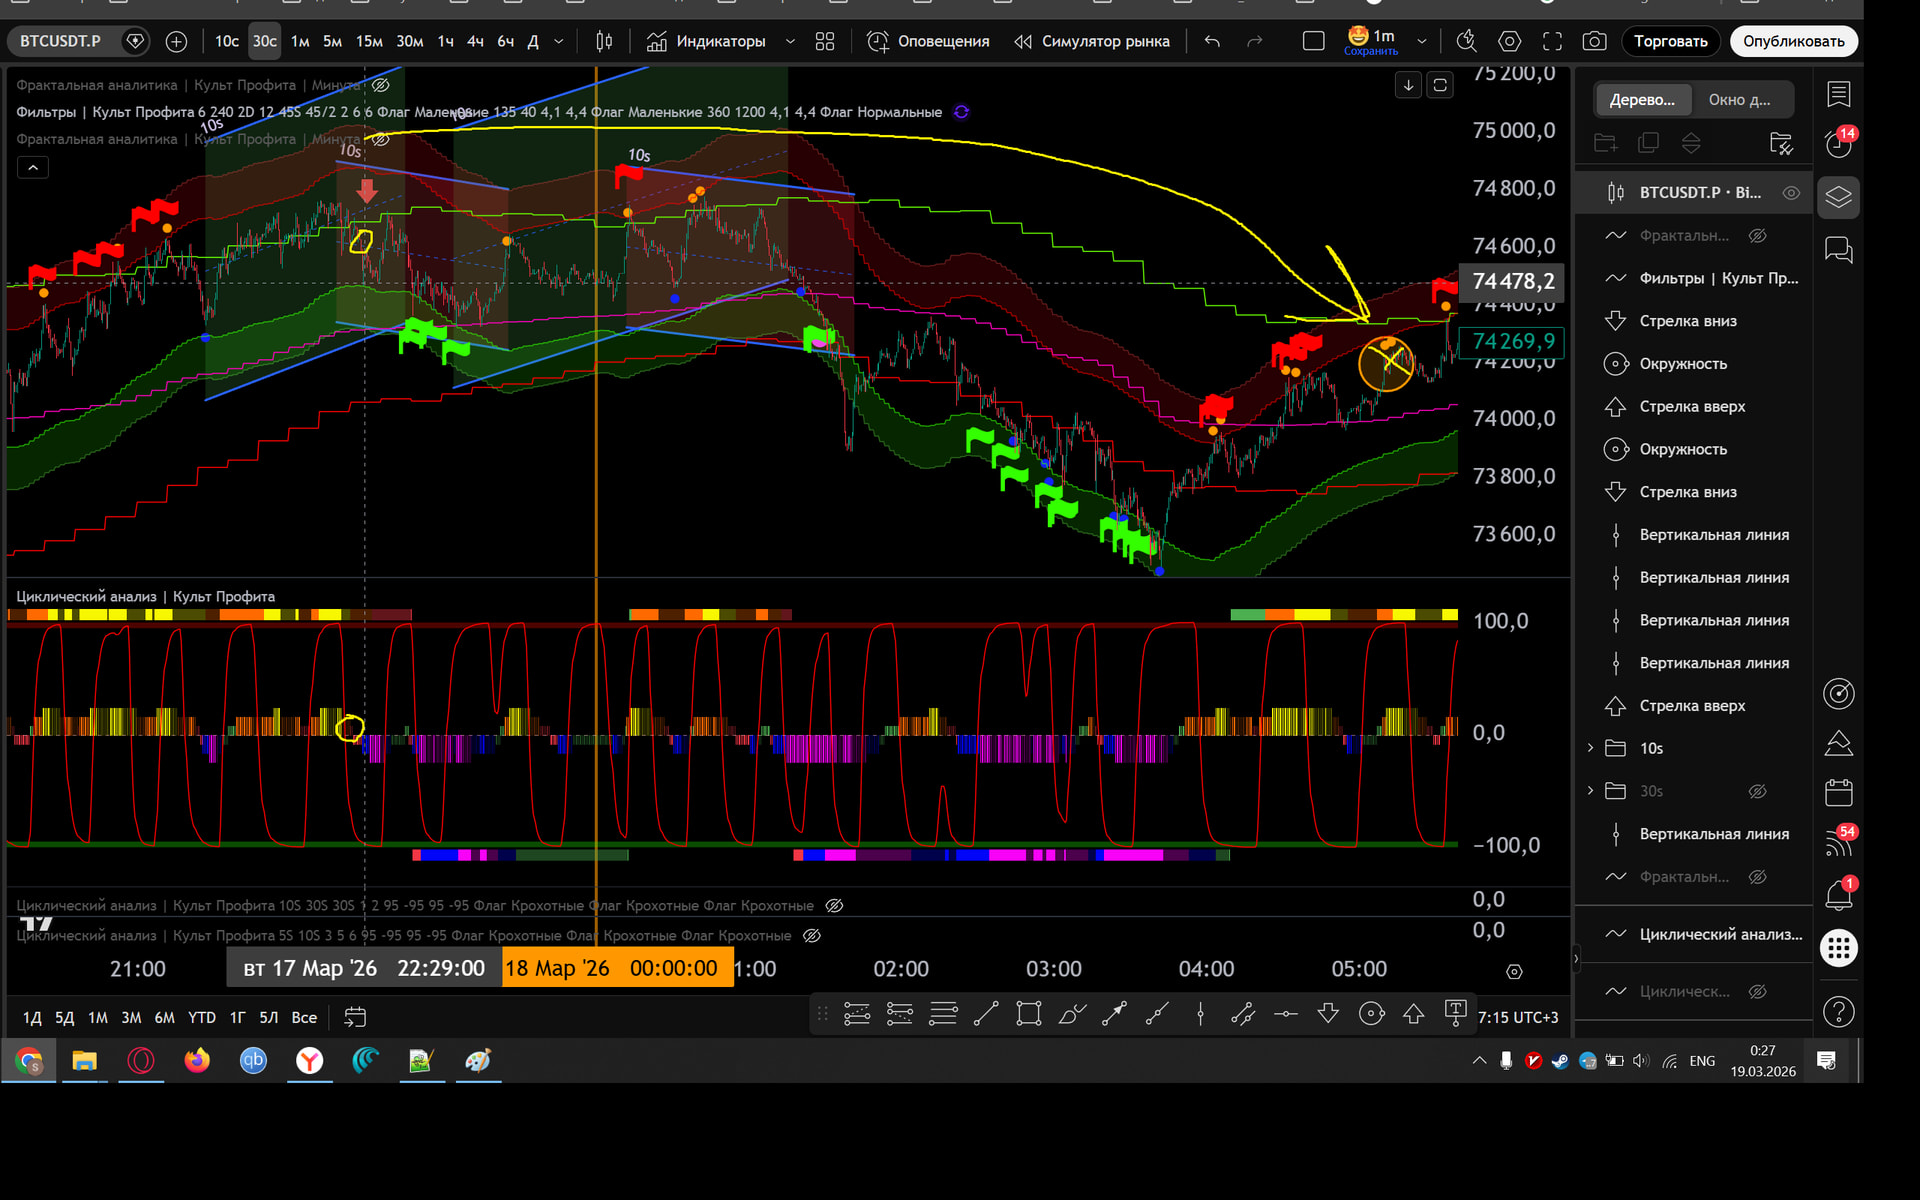
Task: Select the trend line drawing tool
Action: 986,1014
